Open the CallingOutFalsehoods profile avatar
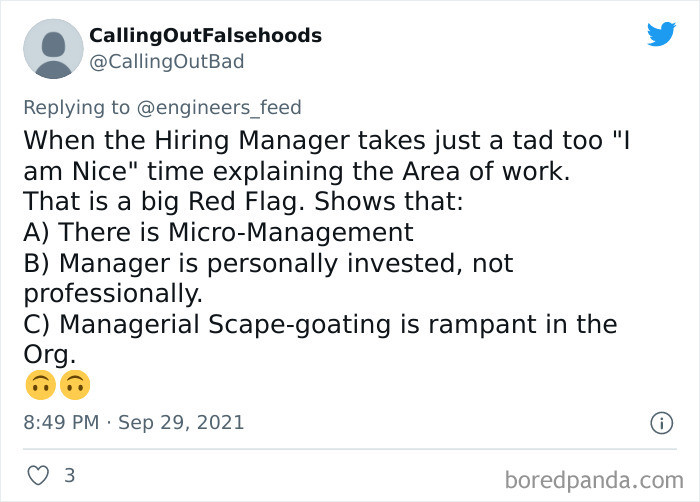The image size is (700, 502). pyautogui.click(x=52, y=48)
